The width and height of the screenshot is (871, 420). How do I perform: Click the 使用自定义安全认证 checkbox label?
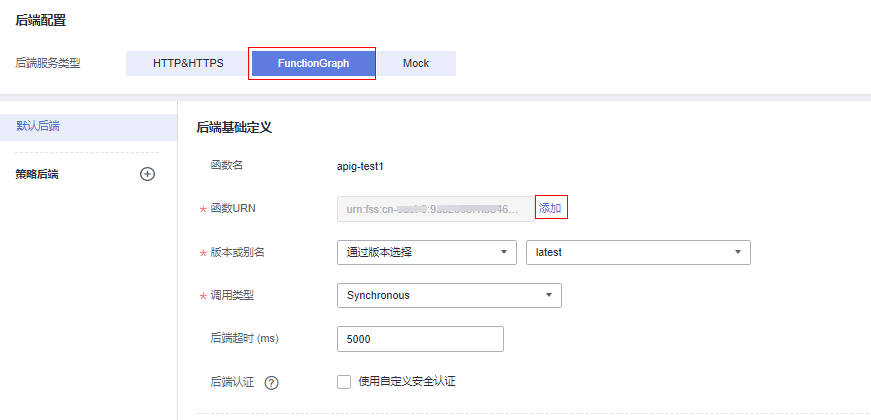click(x=407, y=381)
